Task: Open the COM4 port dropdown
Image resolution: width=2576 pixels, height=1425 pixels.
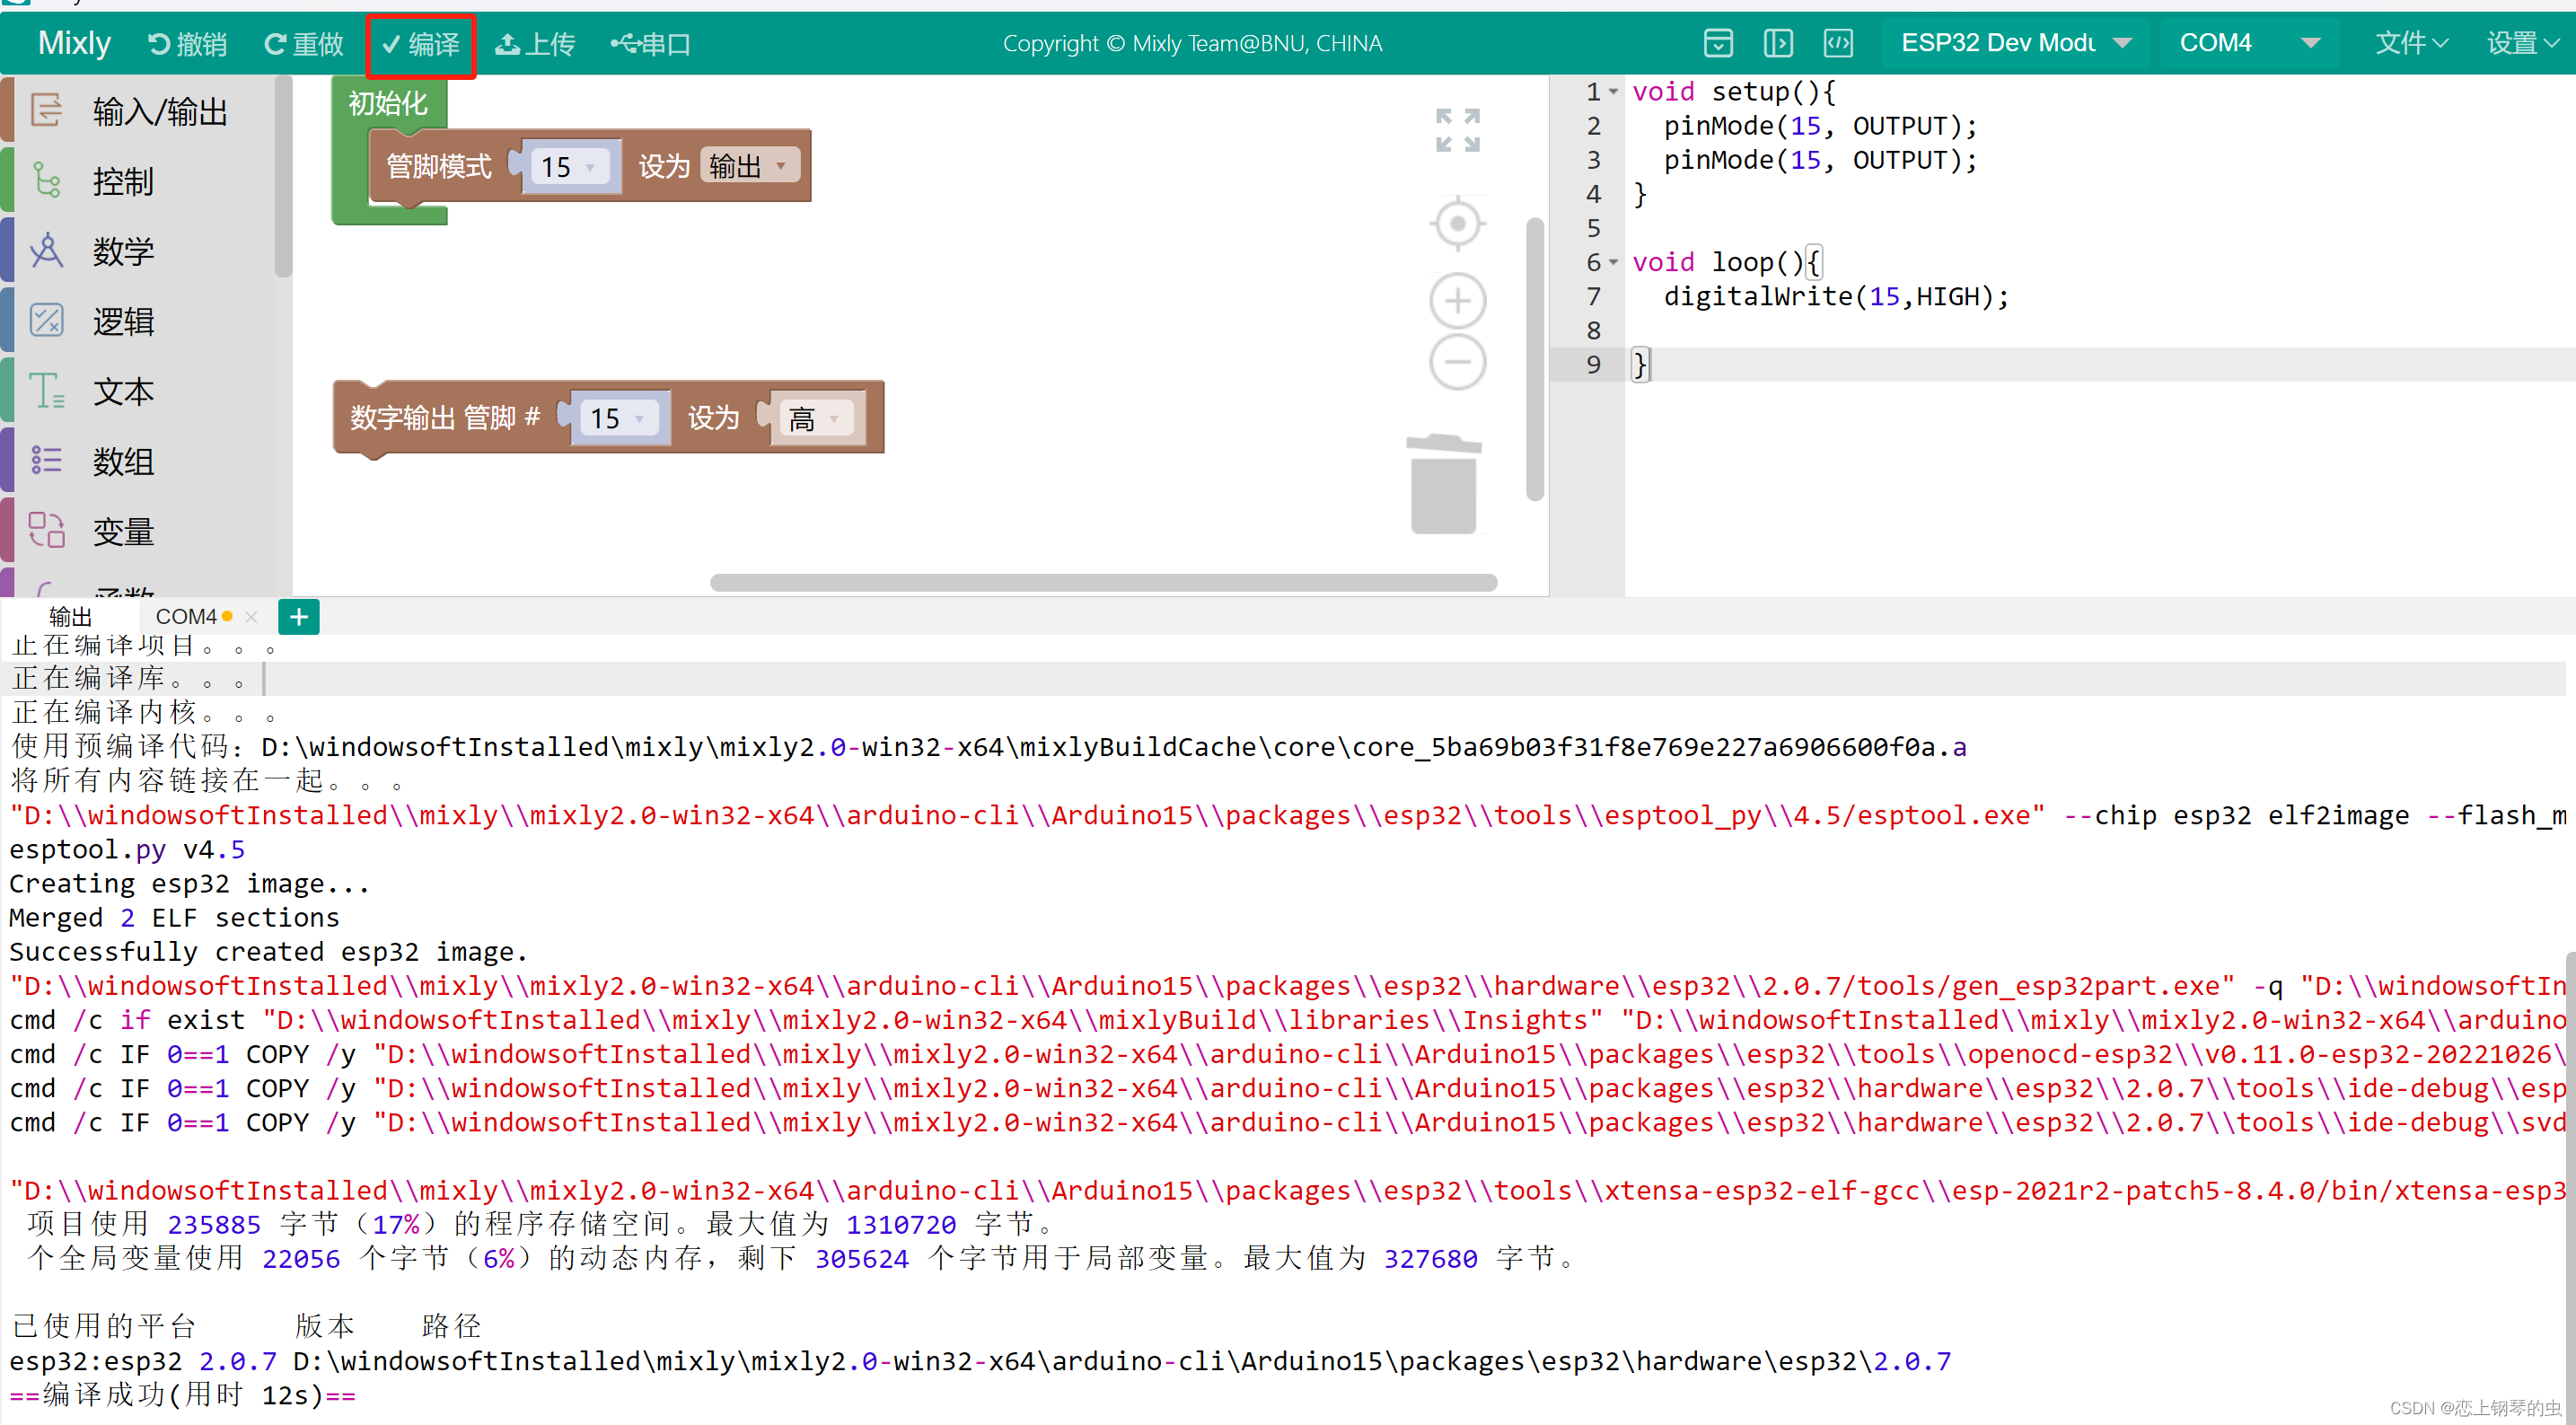Action: tap(2248, 43)
